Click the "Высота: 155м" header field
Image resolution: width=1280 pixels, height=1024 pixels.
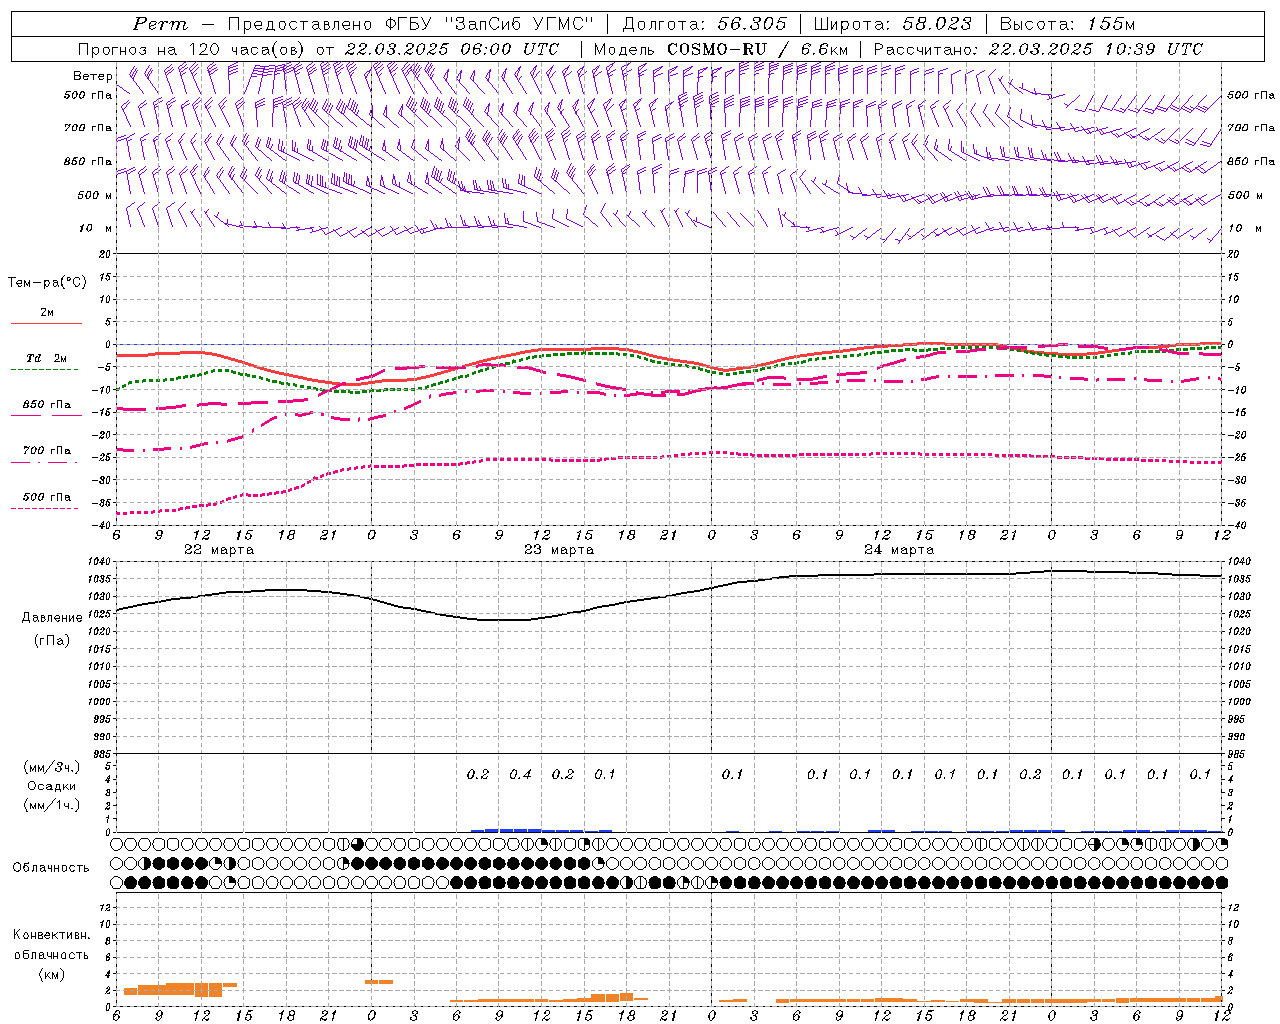coord(1067,24)
